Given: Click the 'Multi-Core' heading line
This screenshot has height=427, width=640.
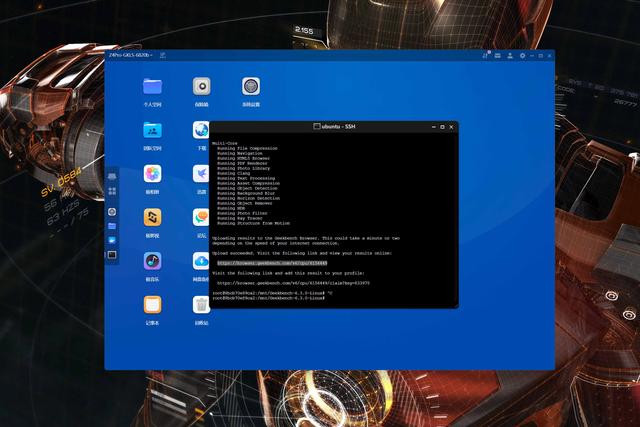Looking at the screenshot, I should (x=224, y=143).
